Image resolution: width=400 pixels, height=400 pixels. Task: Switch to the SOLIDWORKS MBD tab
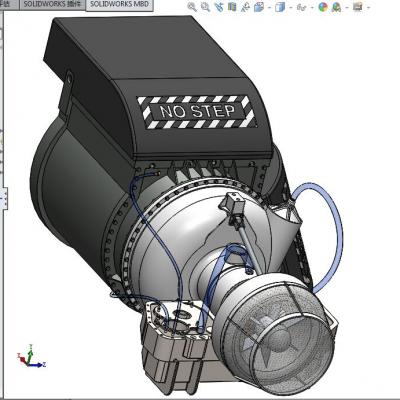tap(119, 5)
